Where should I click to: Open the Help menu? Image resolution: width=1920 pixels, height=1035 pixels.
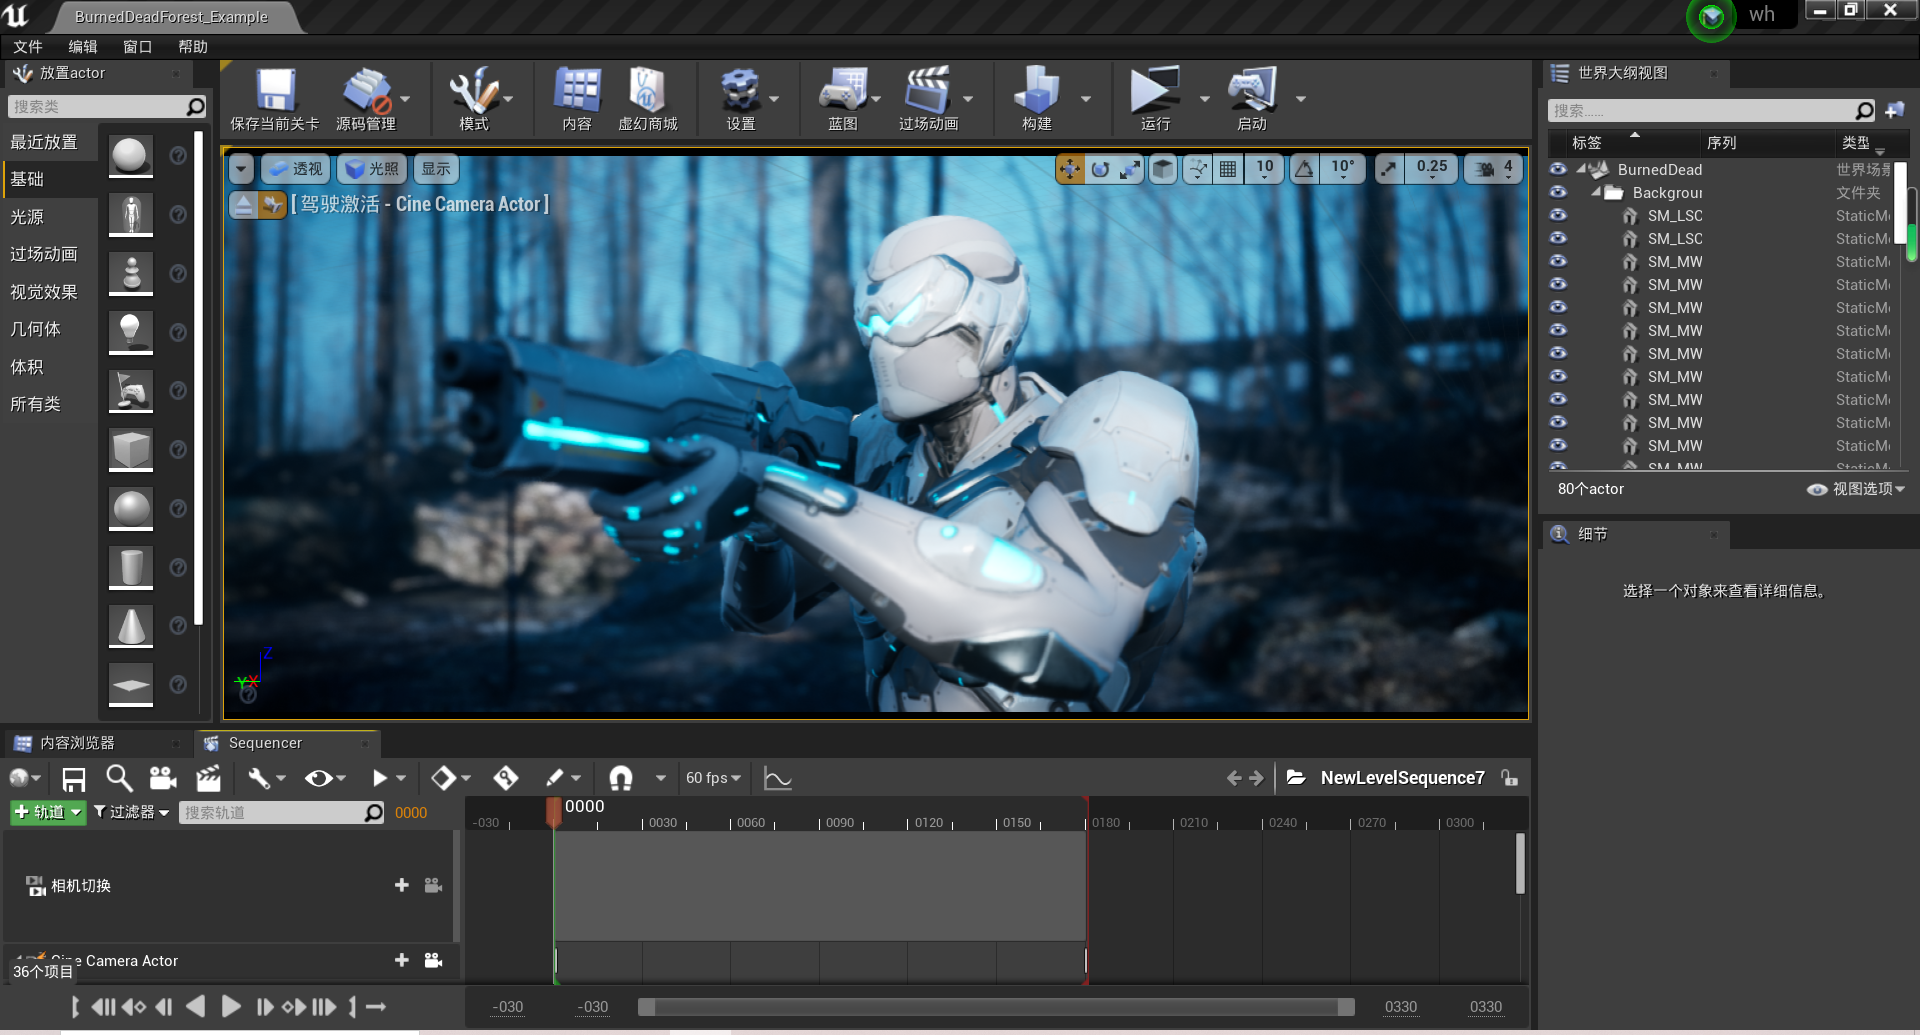pyautogui.click(x=193, y=47)
